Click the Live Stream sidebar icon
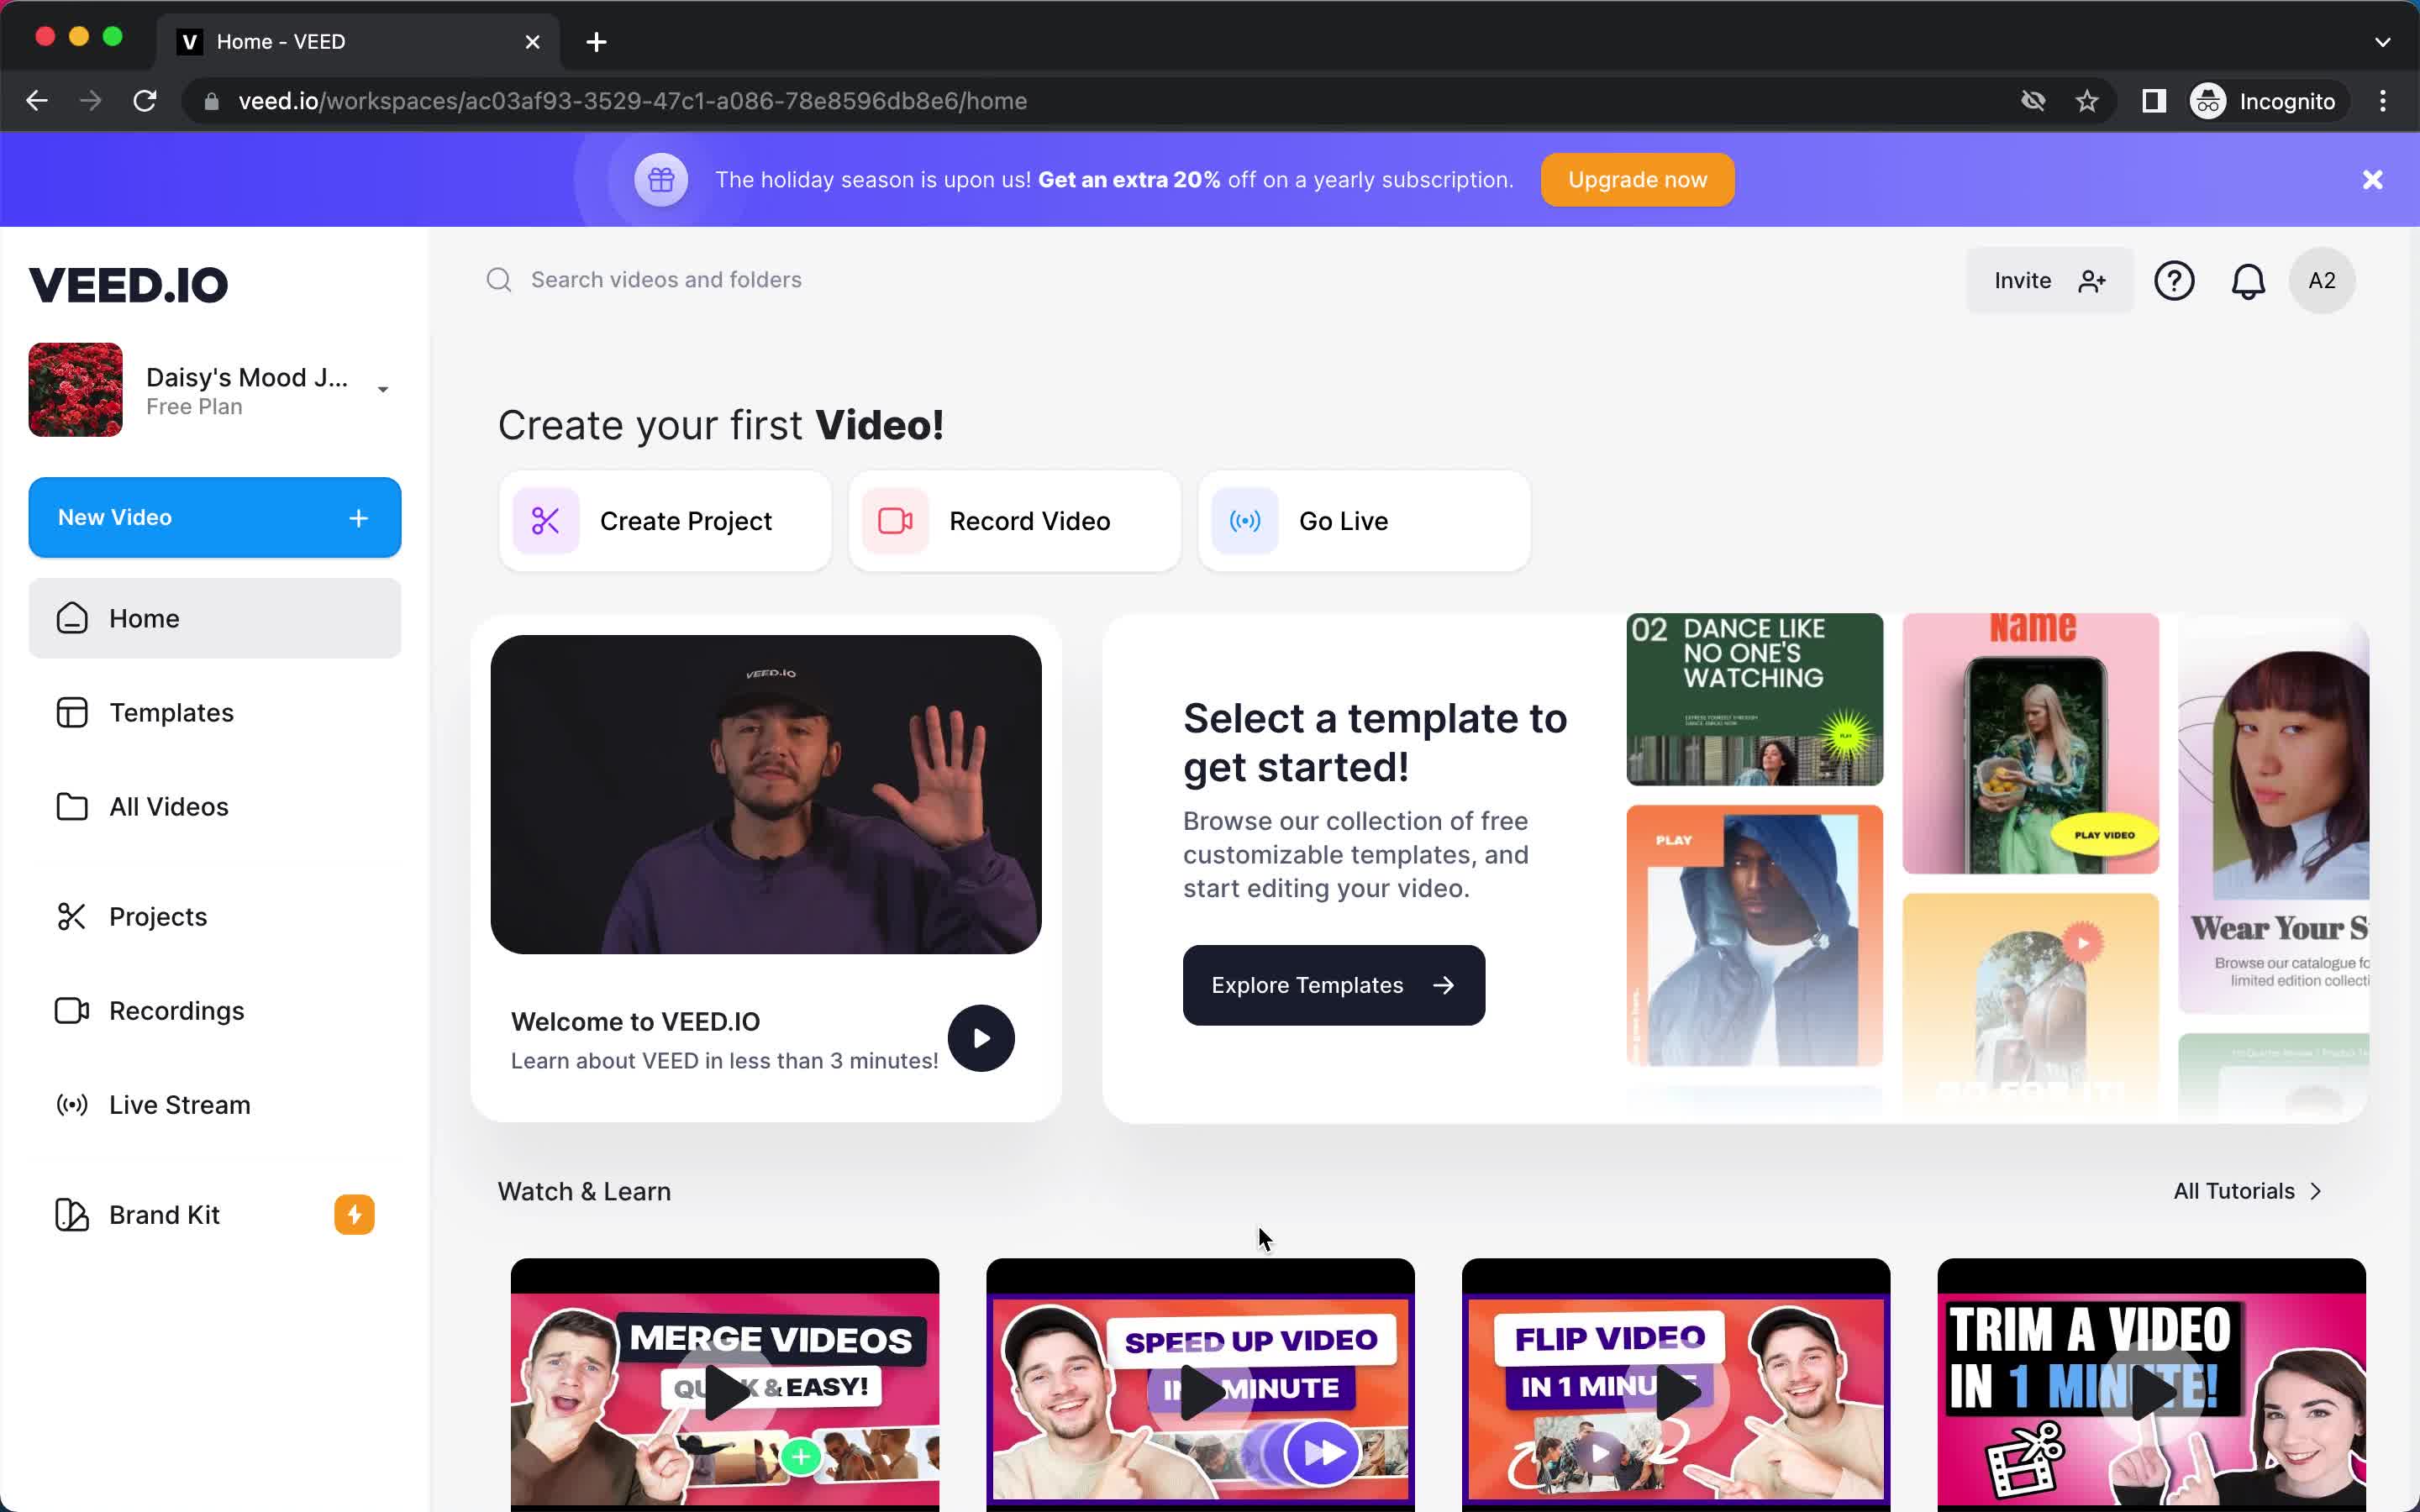This screenshot has height=1512, width=2420. point(71,1103)
